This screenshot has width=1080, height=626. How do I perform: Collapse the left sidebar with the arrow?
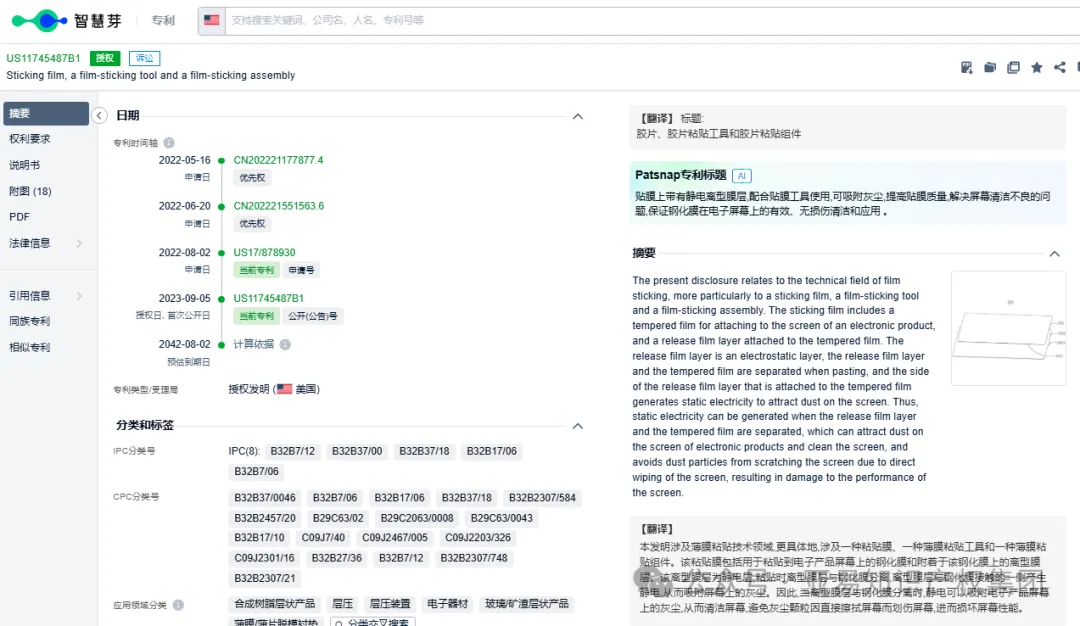point(99,115)
